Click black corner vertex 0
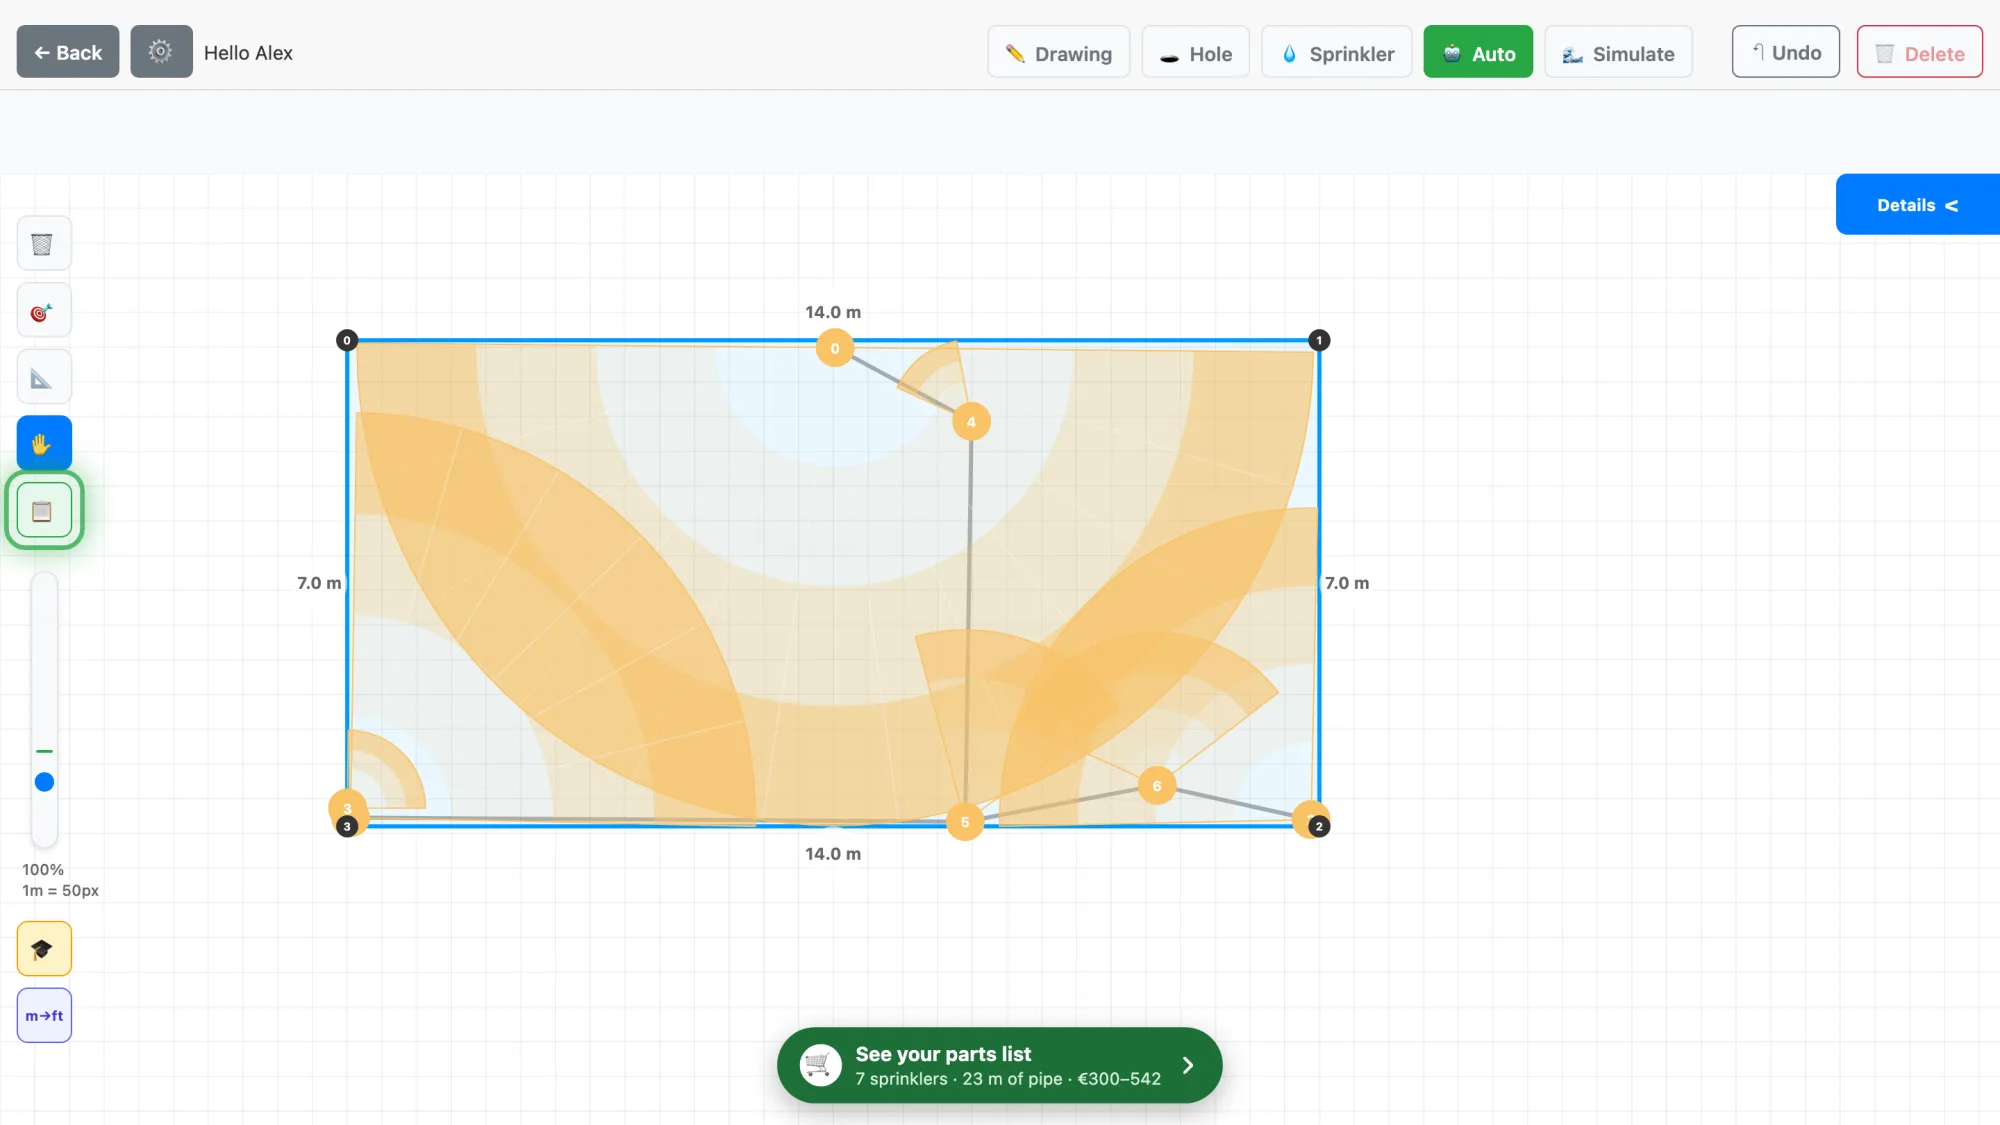 tap(347, 340)
